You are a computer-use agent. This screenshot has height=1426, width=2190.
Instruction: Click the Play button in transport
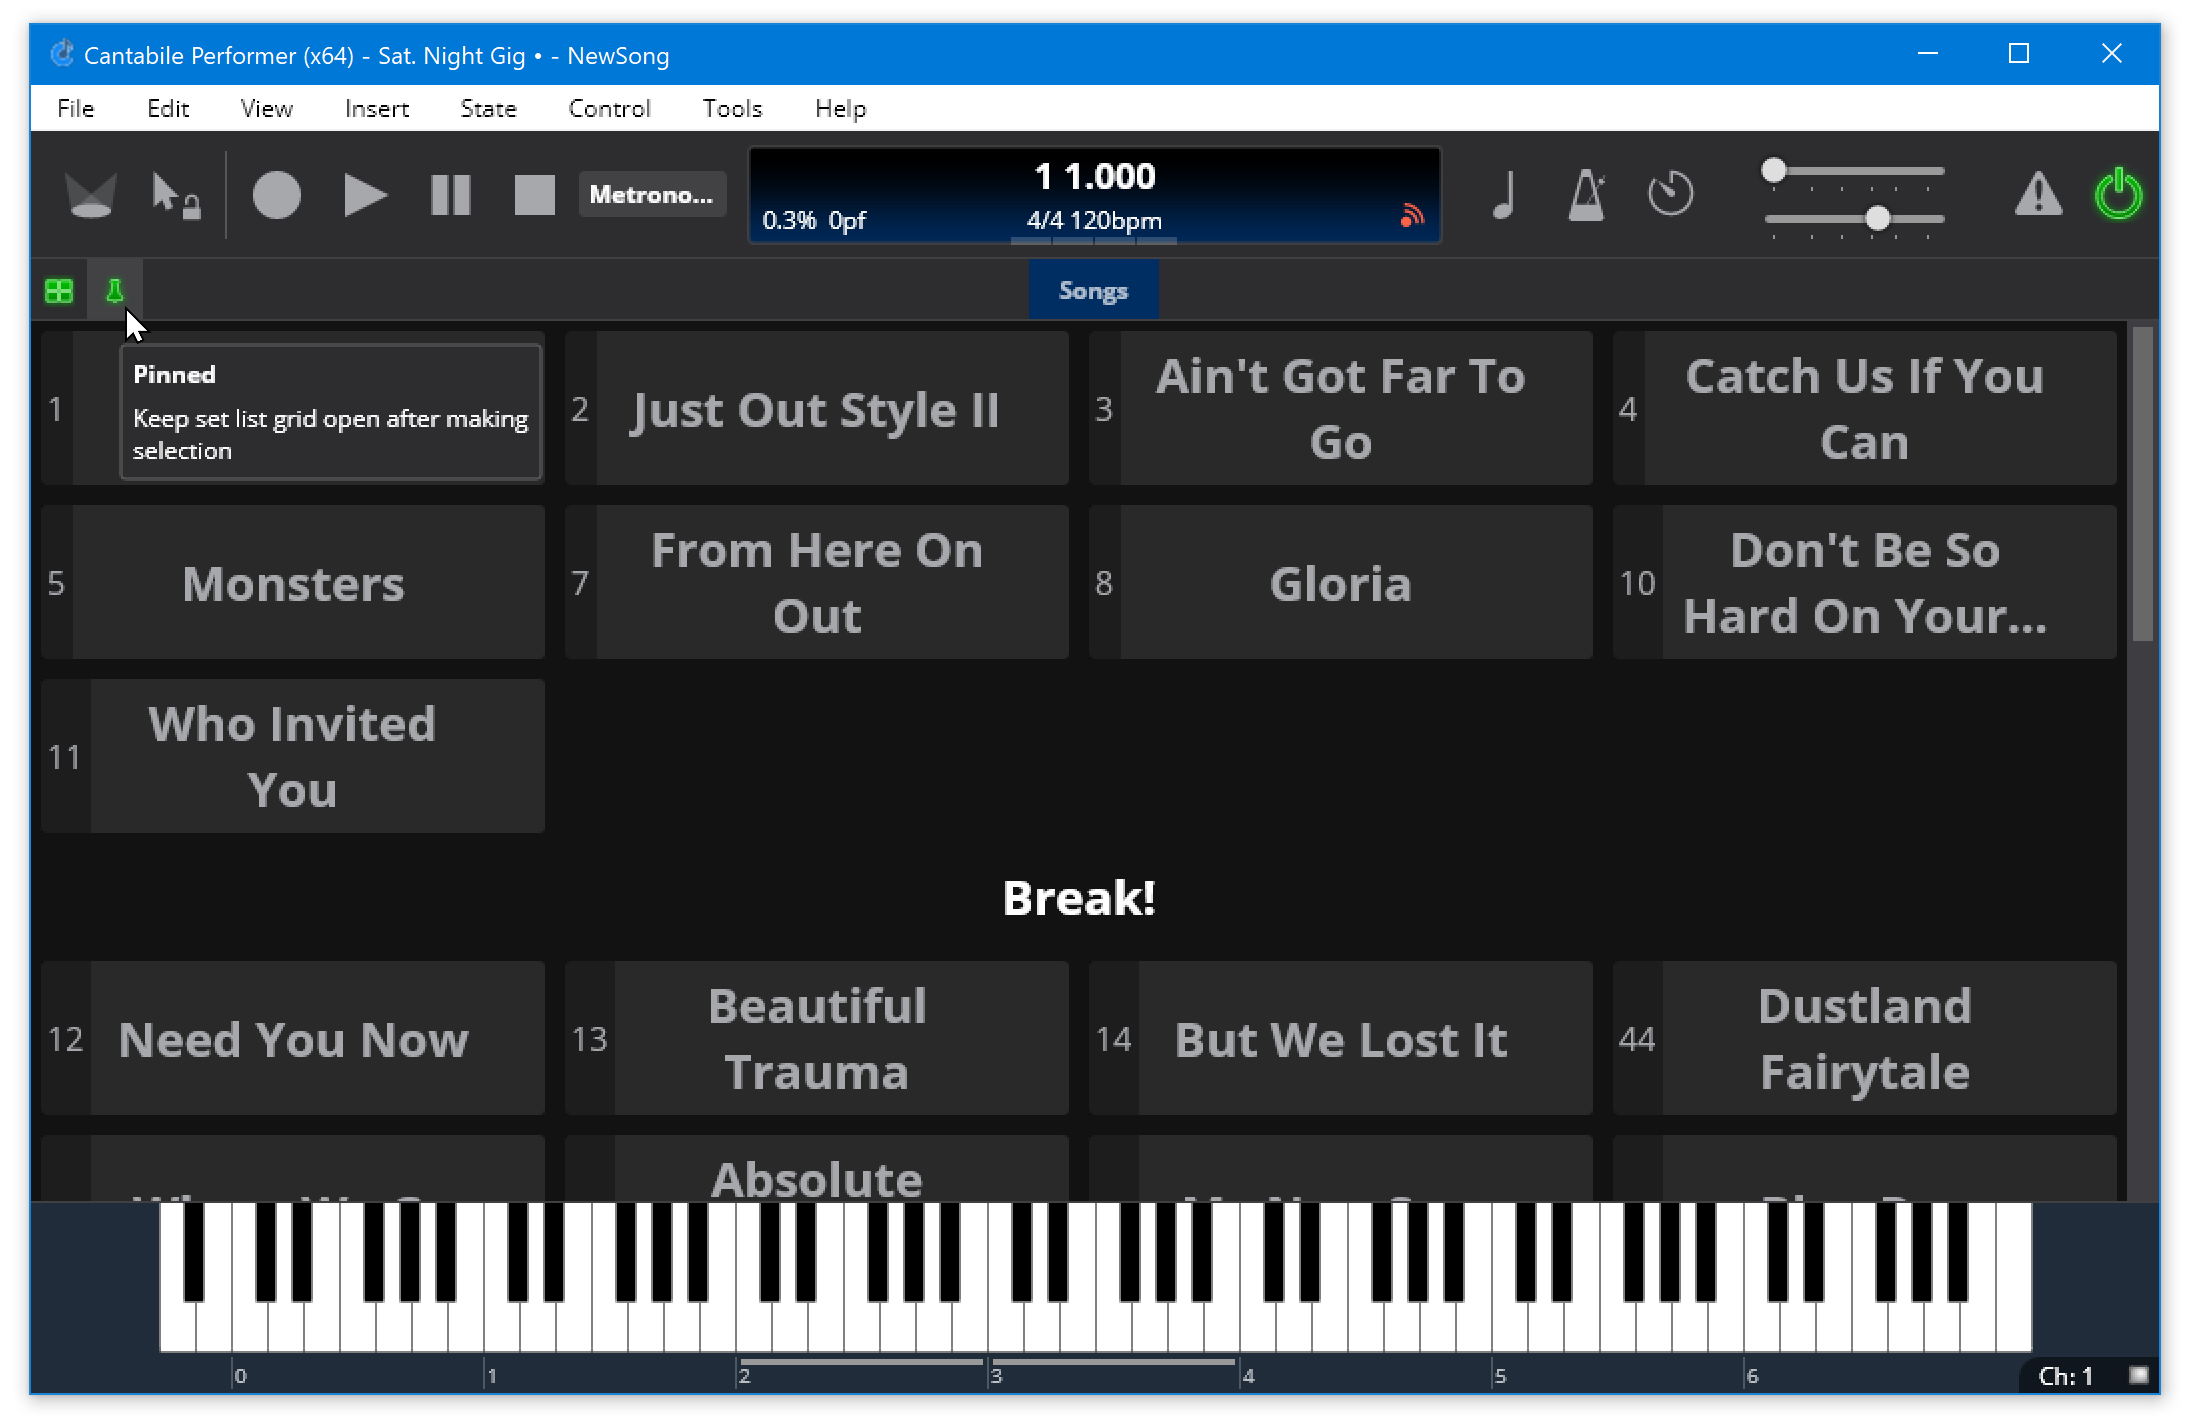364,195
